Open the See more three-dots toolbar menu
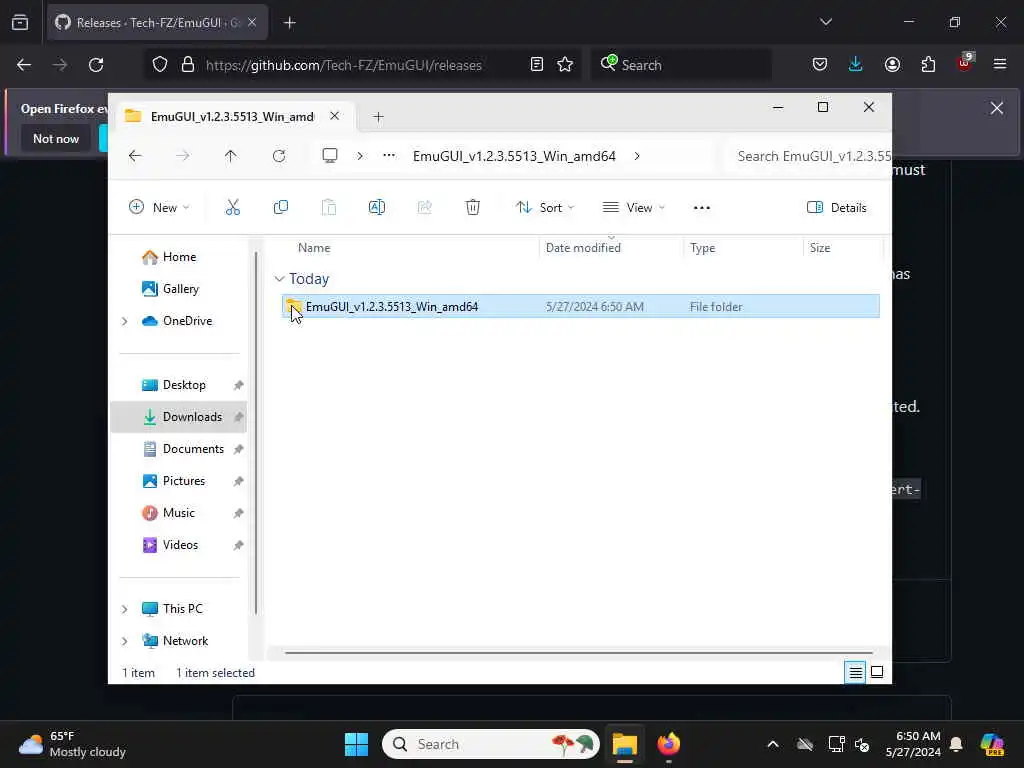 701,208
